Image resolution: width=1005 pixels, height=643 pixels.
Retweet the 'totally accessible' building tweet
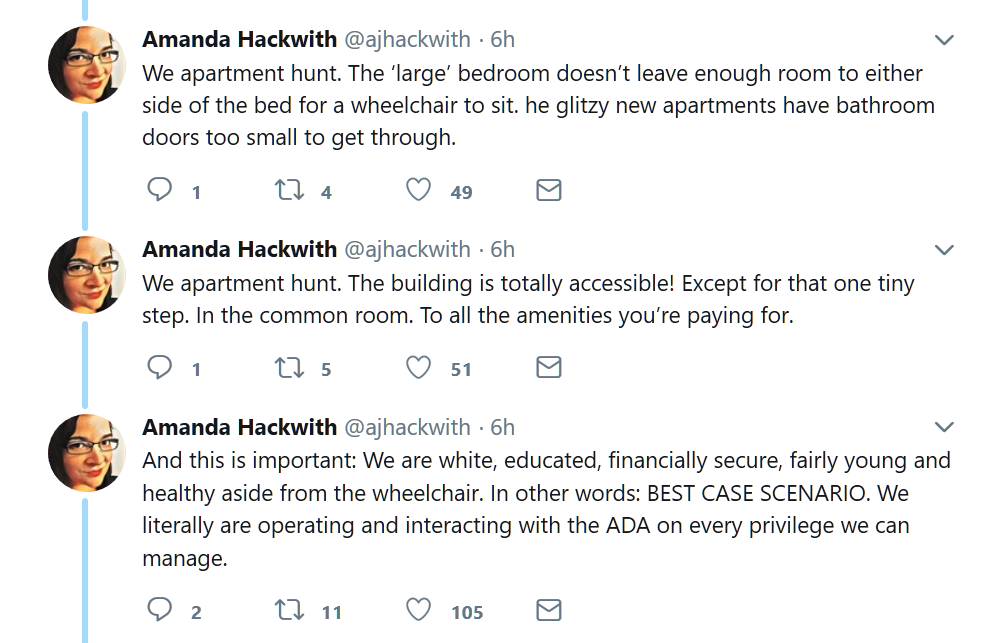pos(289,368)
